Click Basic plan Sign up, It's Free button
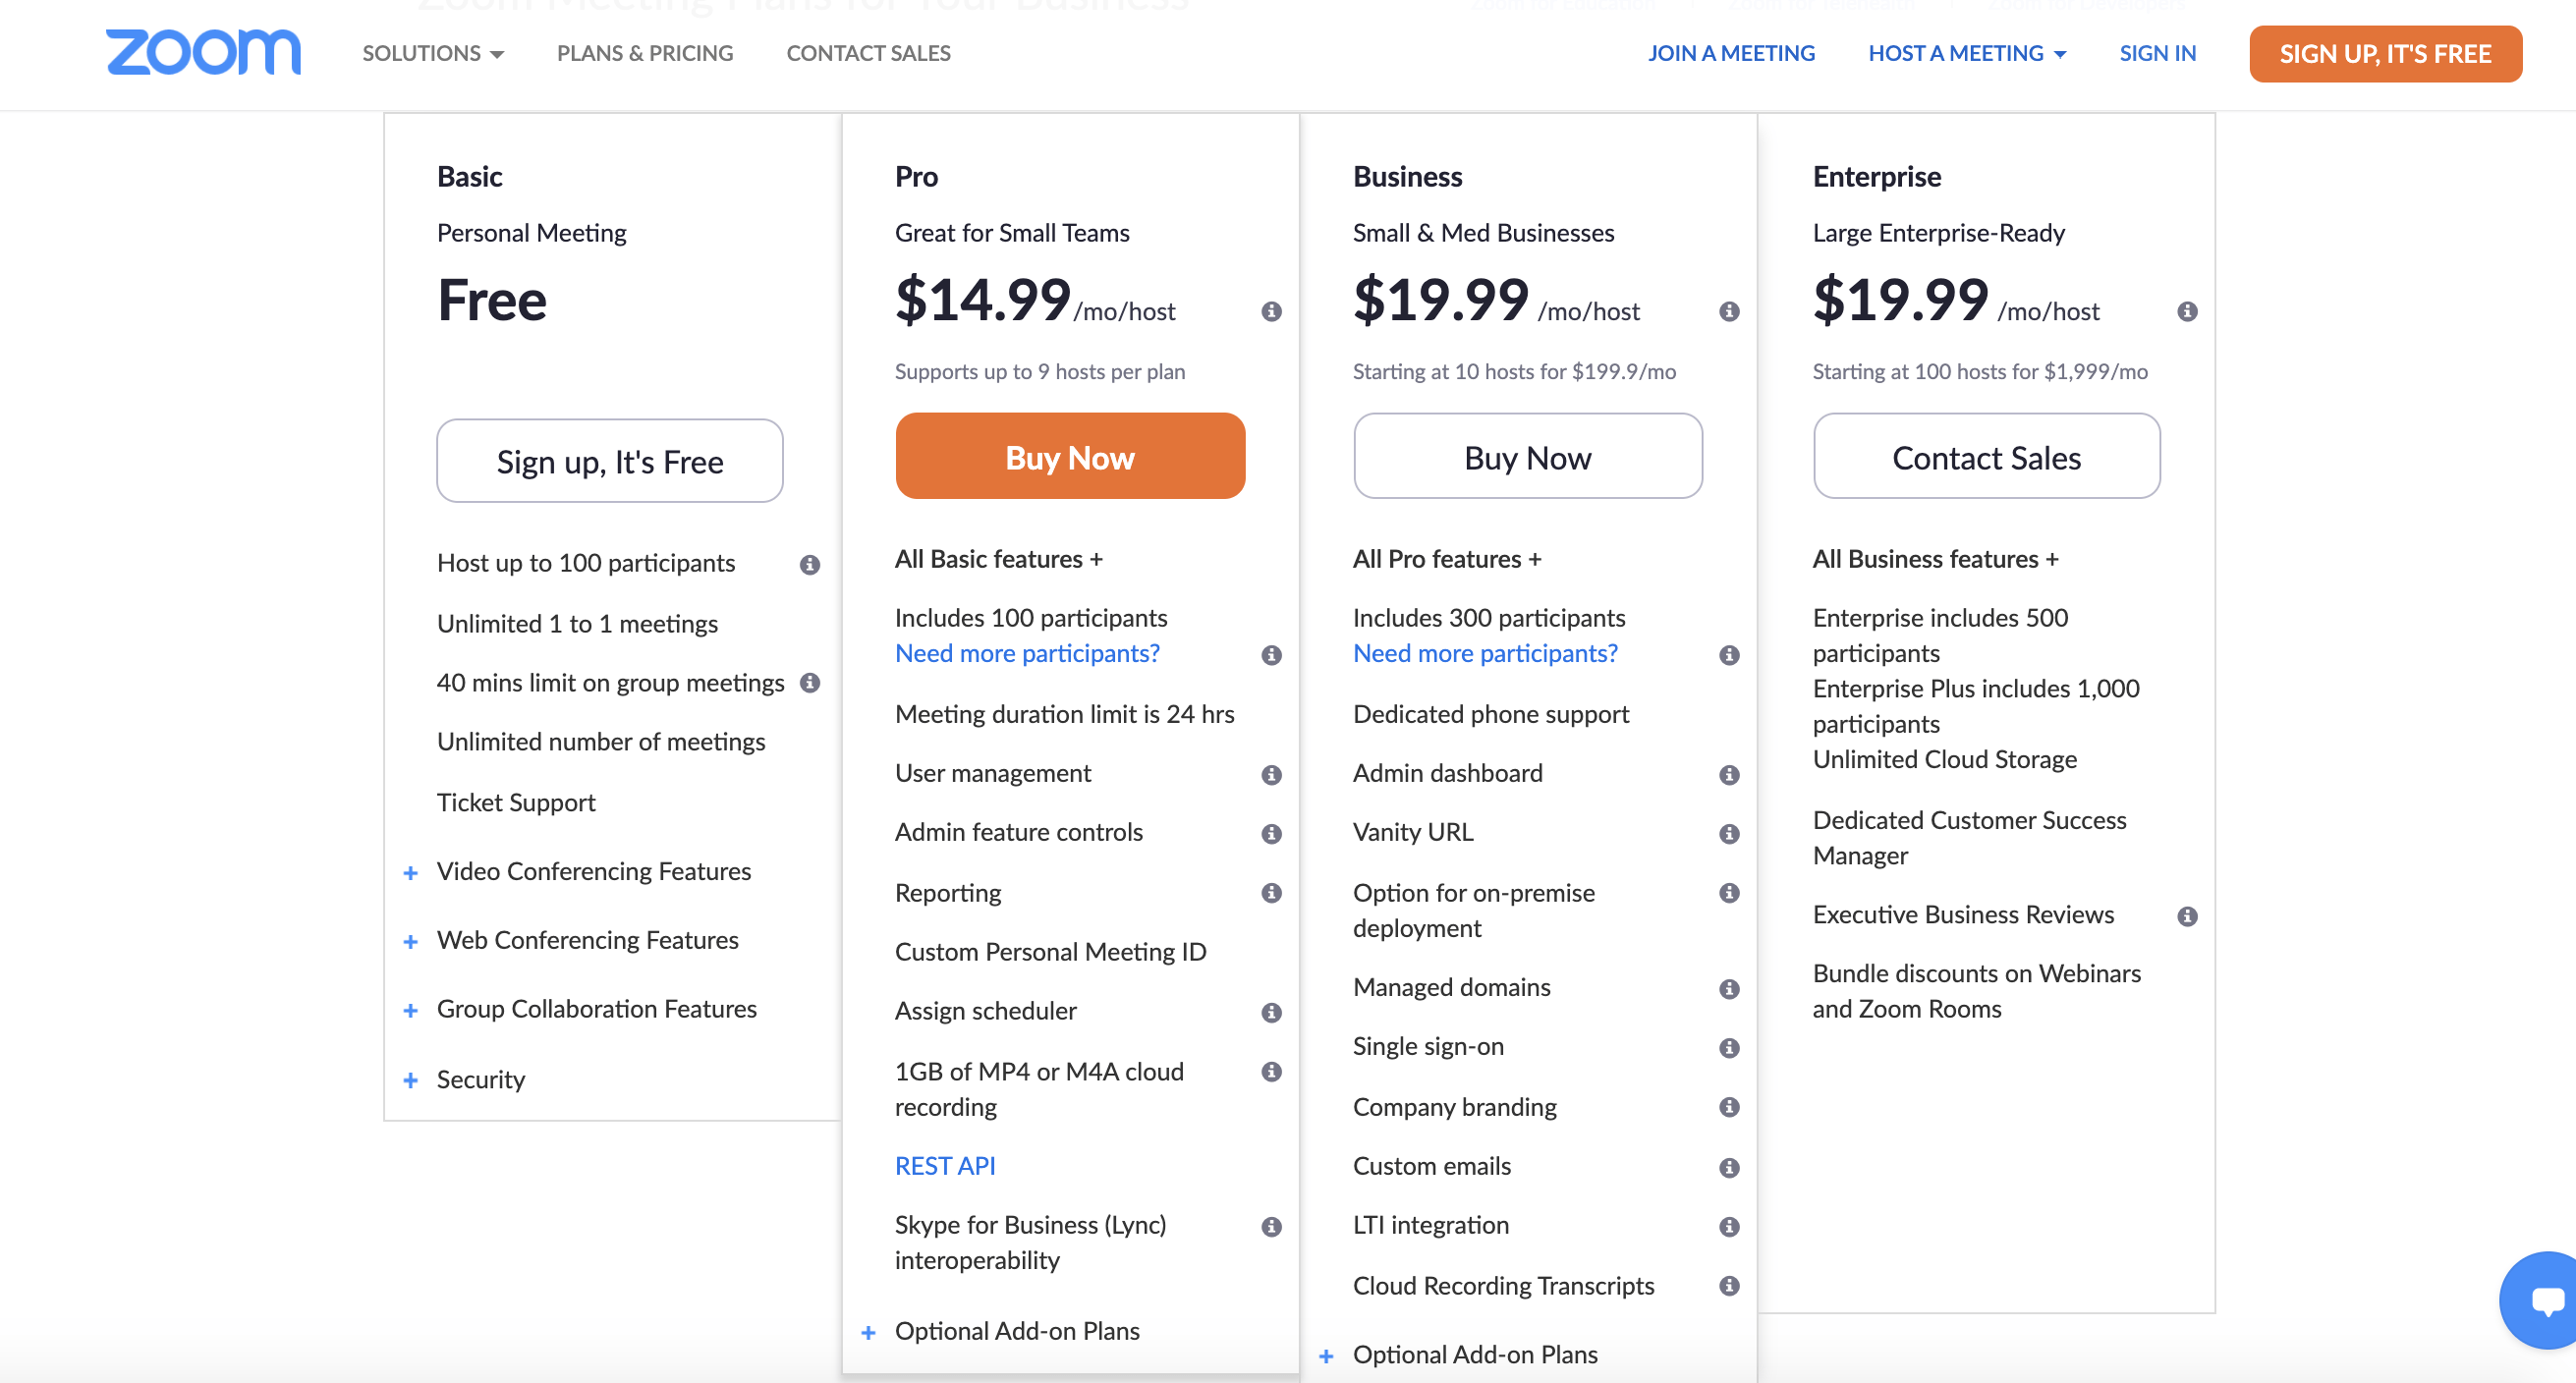The image size is (2576, 1383). point(610,461)
